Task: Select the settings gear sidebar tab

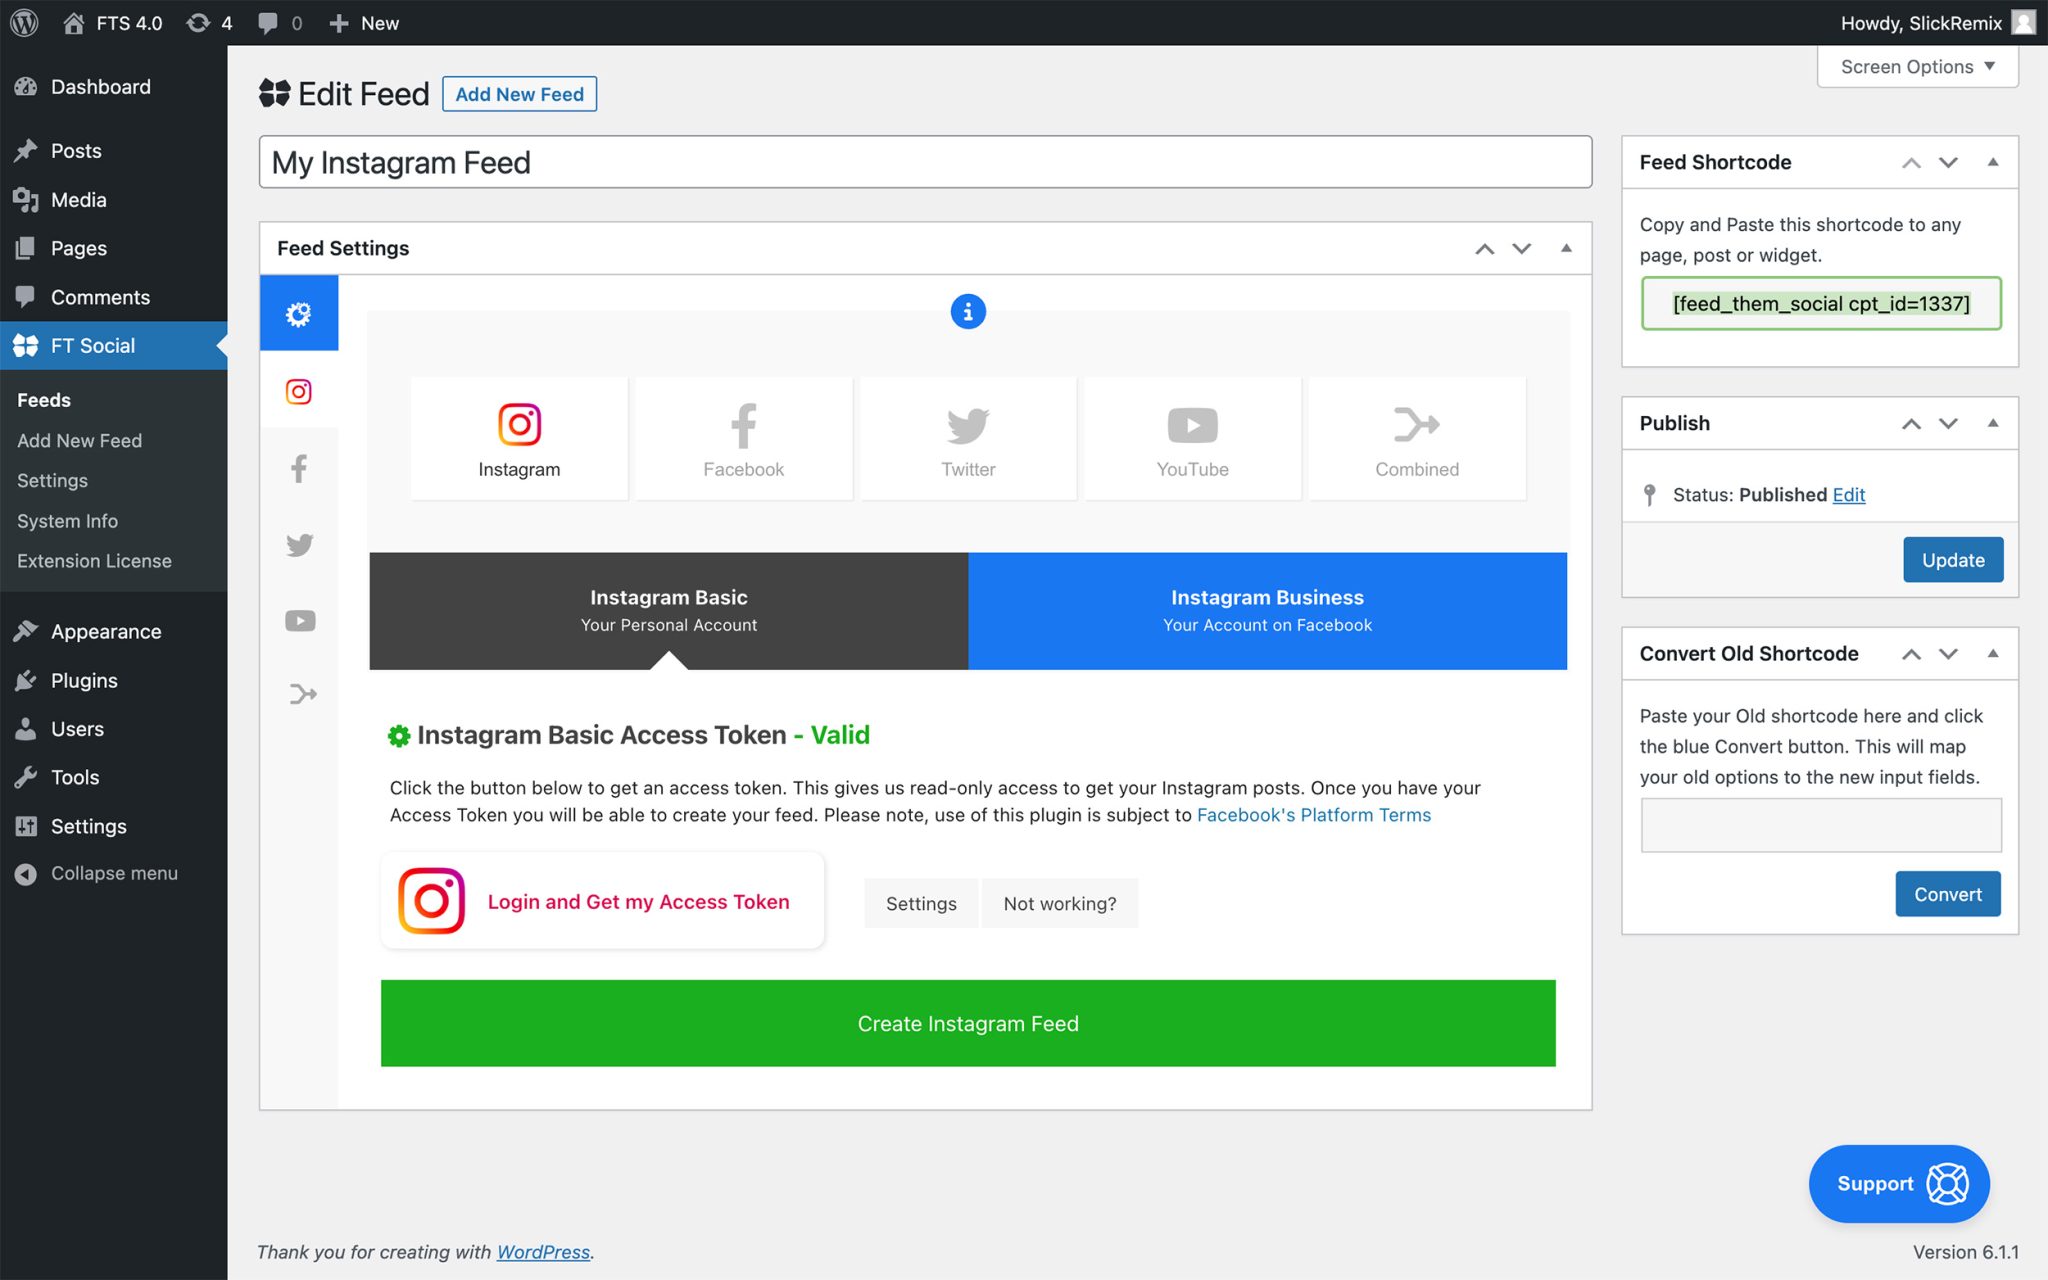Action: (299, 314)
